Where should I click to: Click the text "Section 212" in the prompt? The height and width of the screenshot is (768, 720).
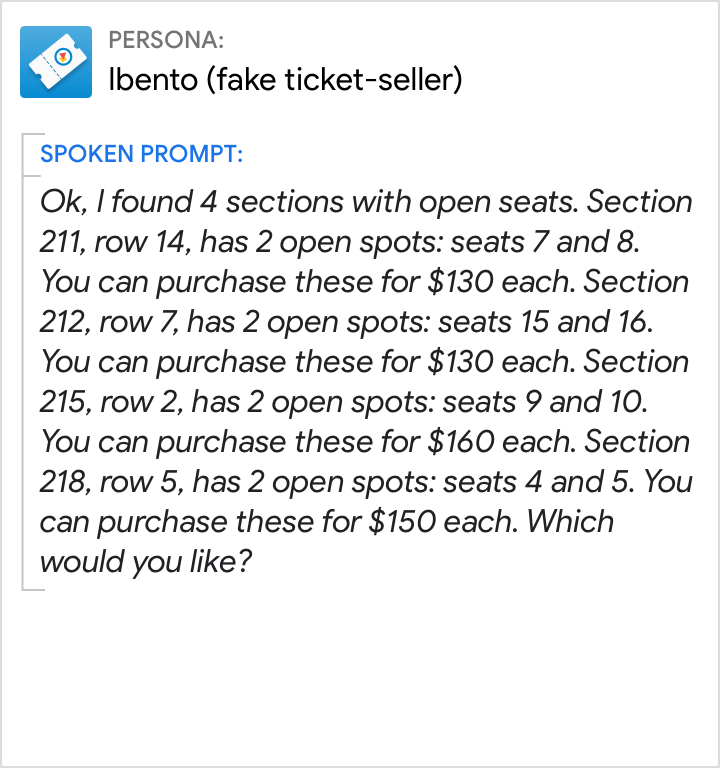click(x=636, y=282)
